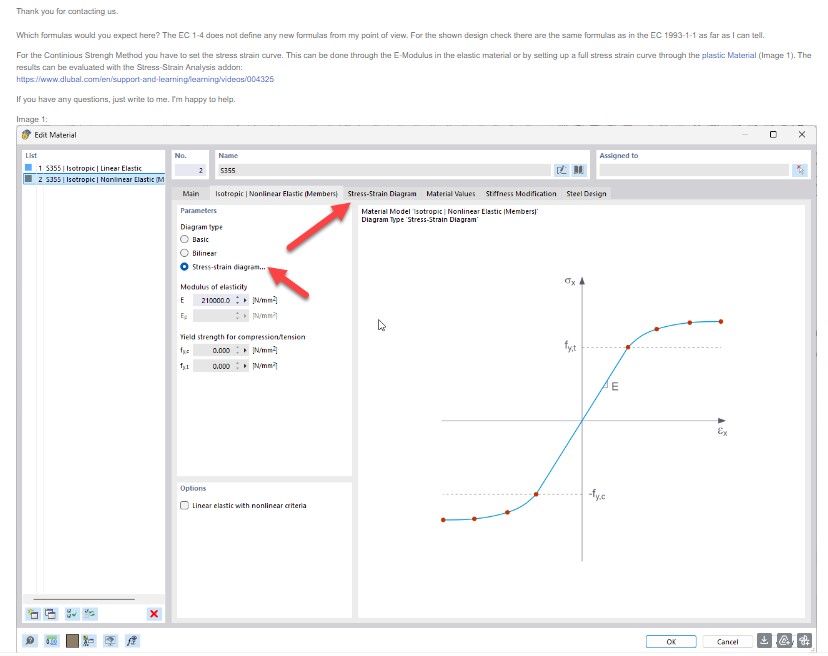Image resolution: width=828 pixels, height=656 pixels.
Task: Click the new material icon below the list
Action: pyautogui.click(x=32, y=613)
